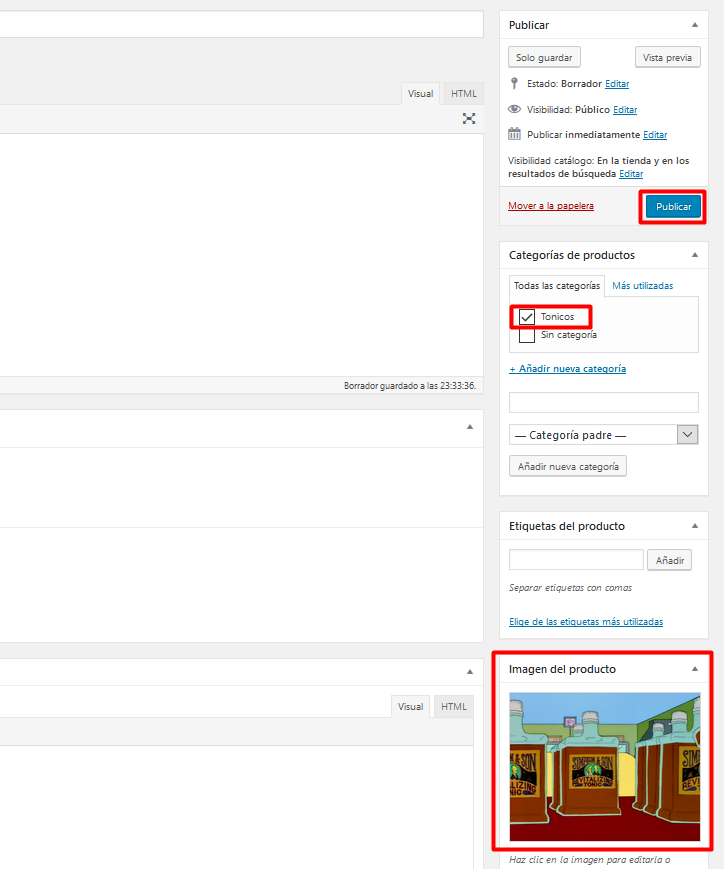Image resolution: width=725 pixels, height=869 pixels.
Task: Open the Categoría padre dropdown
Action: pos(604,435)
